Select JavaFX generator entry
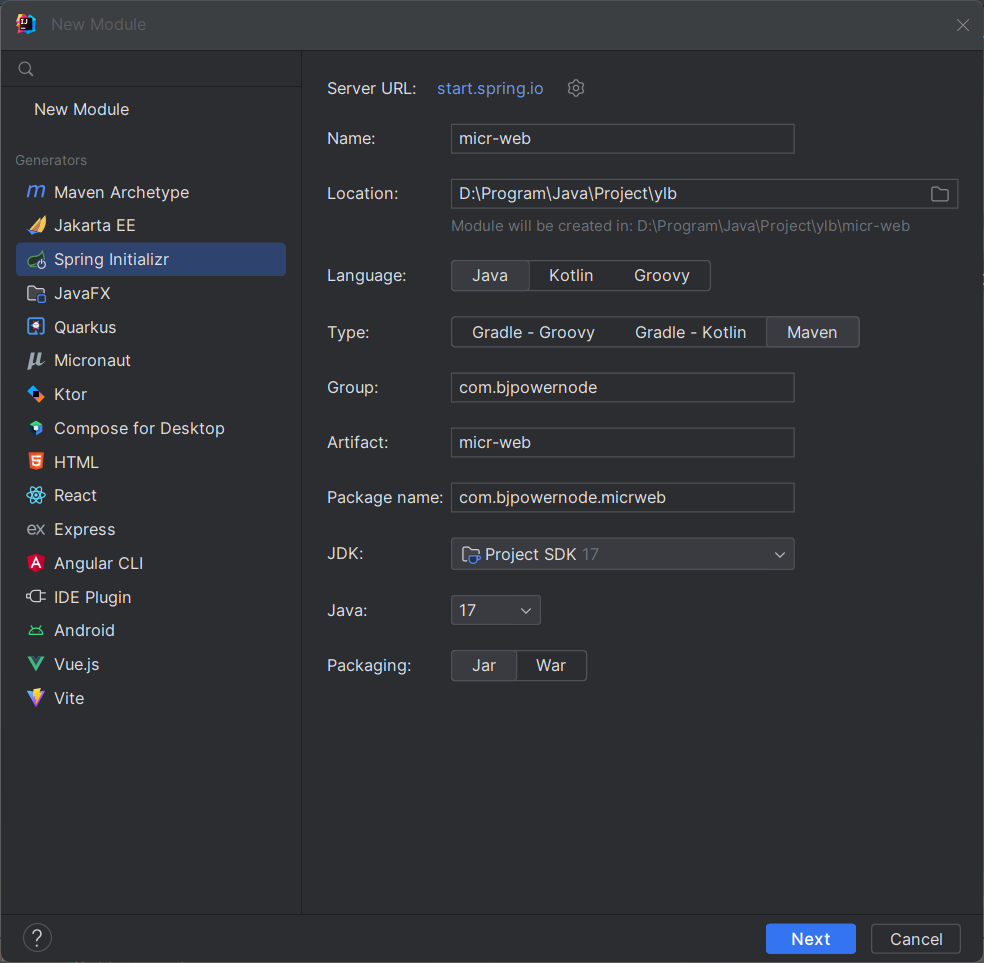 [x=151, y=293]
